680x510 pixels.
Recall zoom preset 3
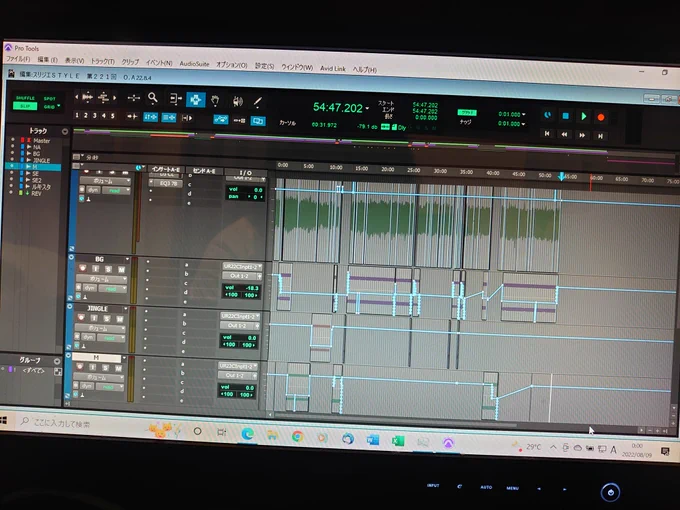(95, 115)
